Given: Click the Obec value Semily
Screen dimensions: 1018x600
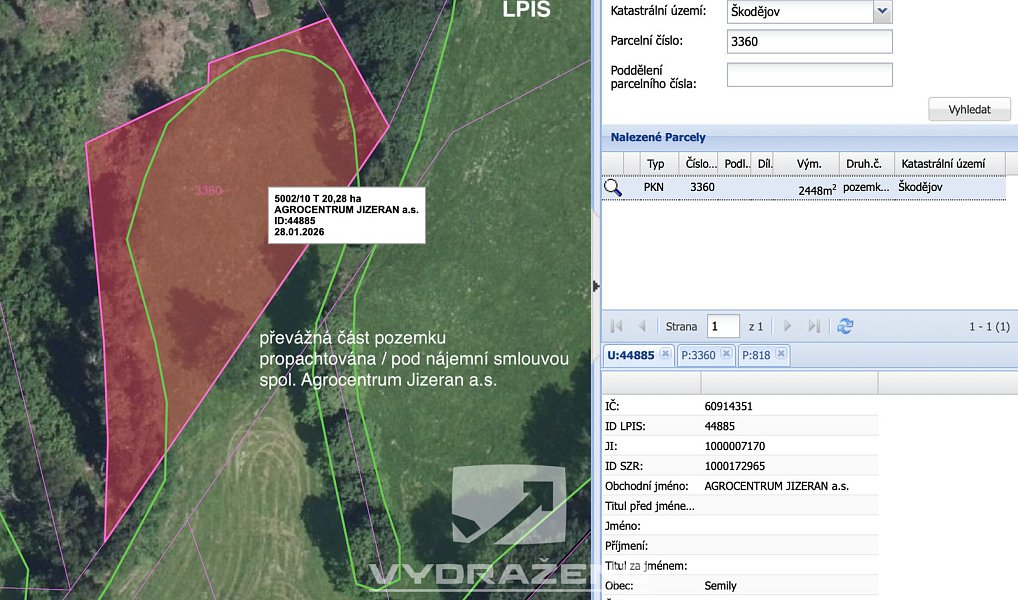Looking at the screenshot, I should click(x=720, y=586).
